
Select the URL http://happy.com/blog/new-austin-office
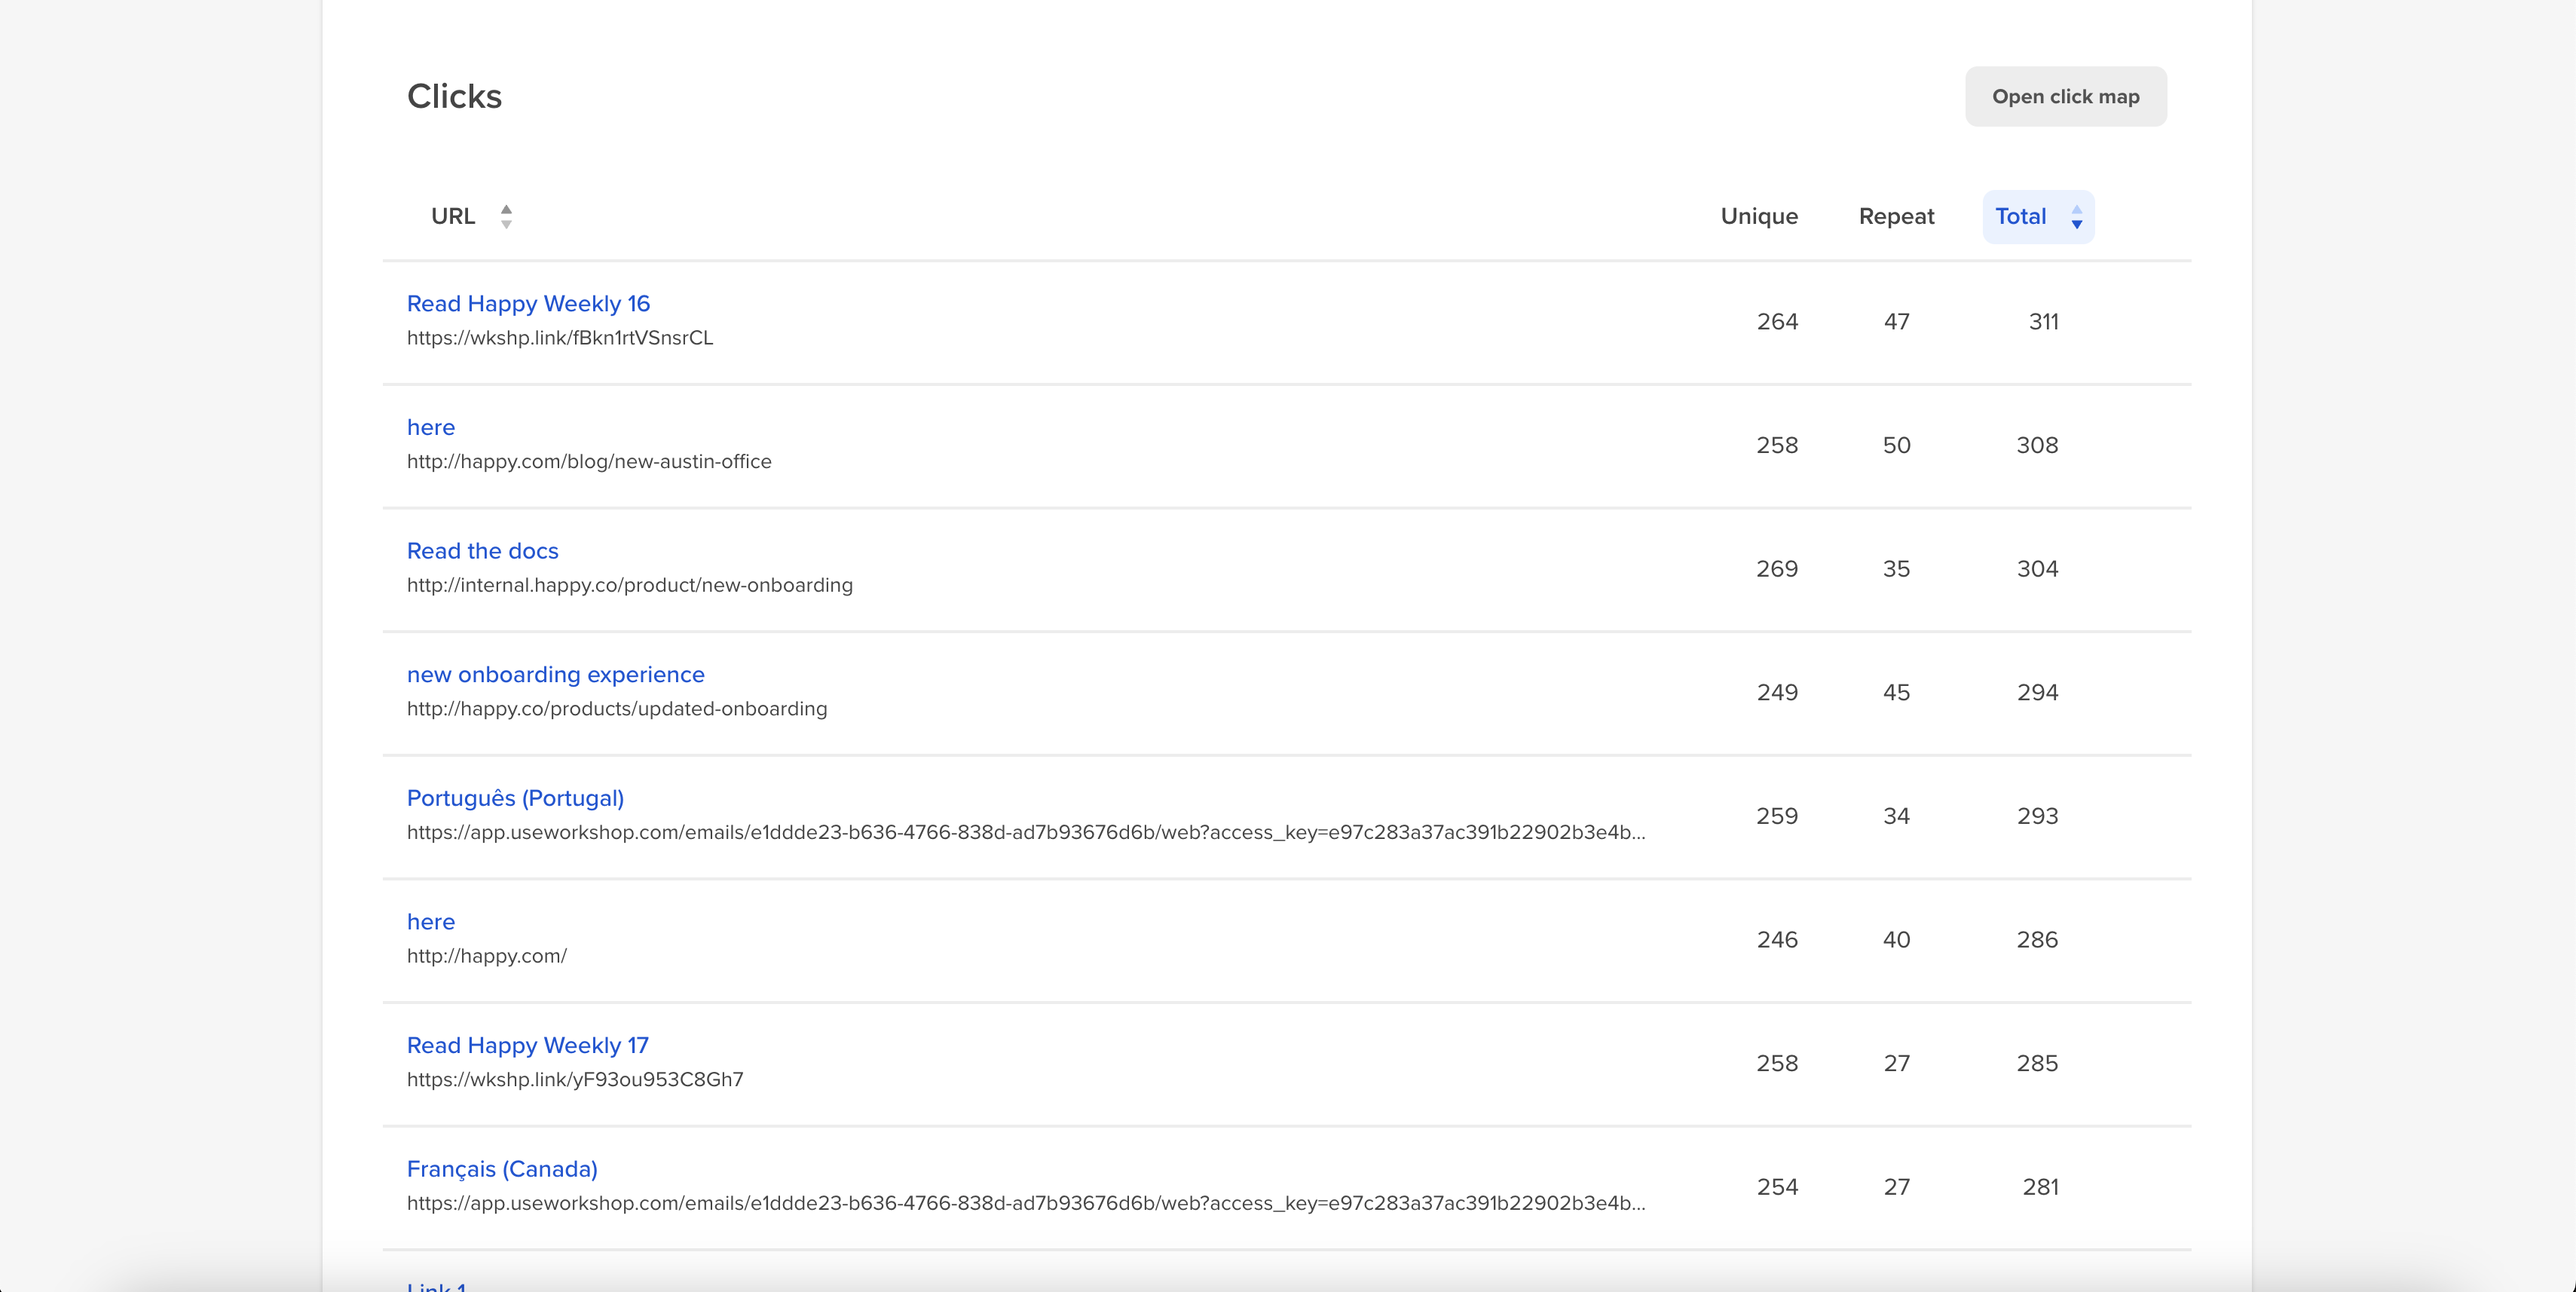coord(589,461)
